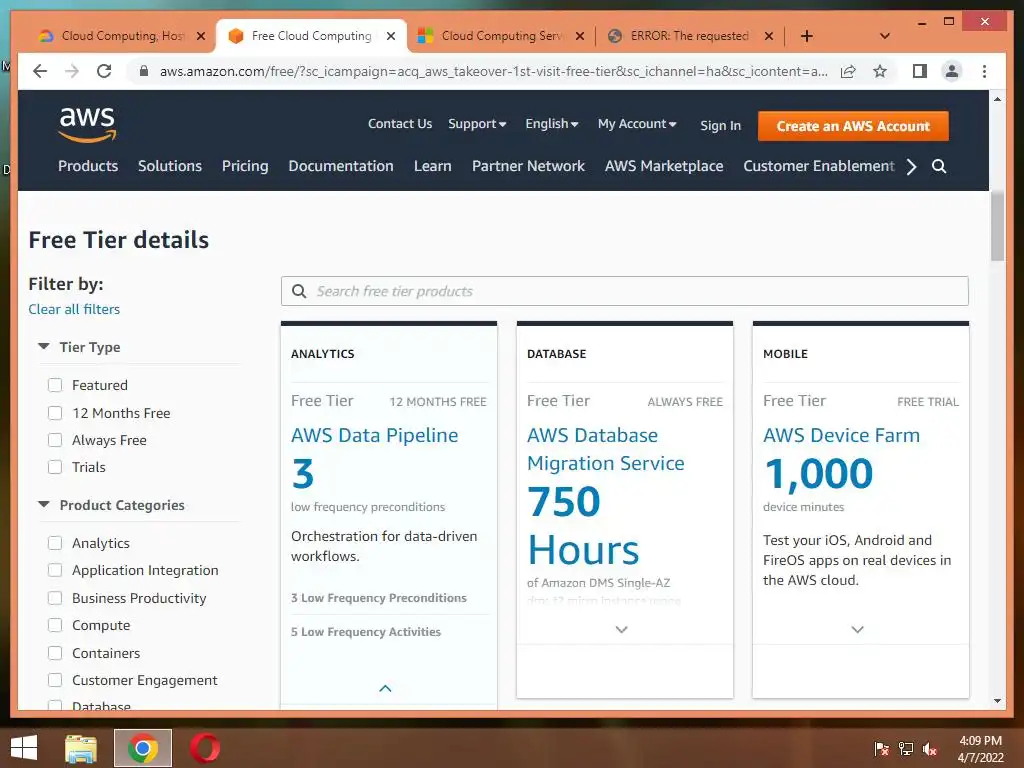Share this page using the share icon
1024x768 pixels.
pyautogui.click(x=848, y=71)
